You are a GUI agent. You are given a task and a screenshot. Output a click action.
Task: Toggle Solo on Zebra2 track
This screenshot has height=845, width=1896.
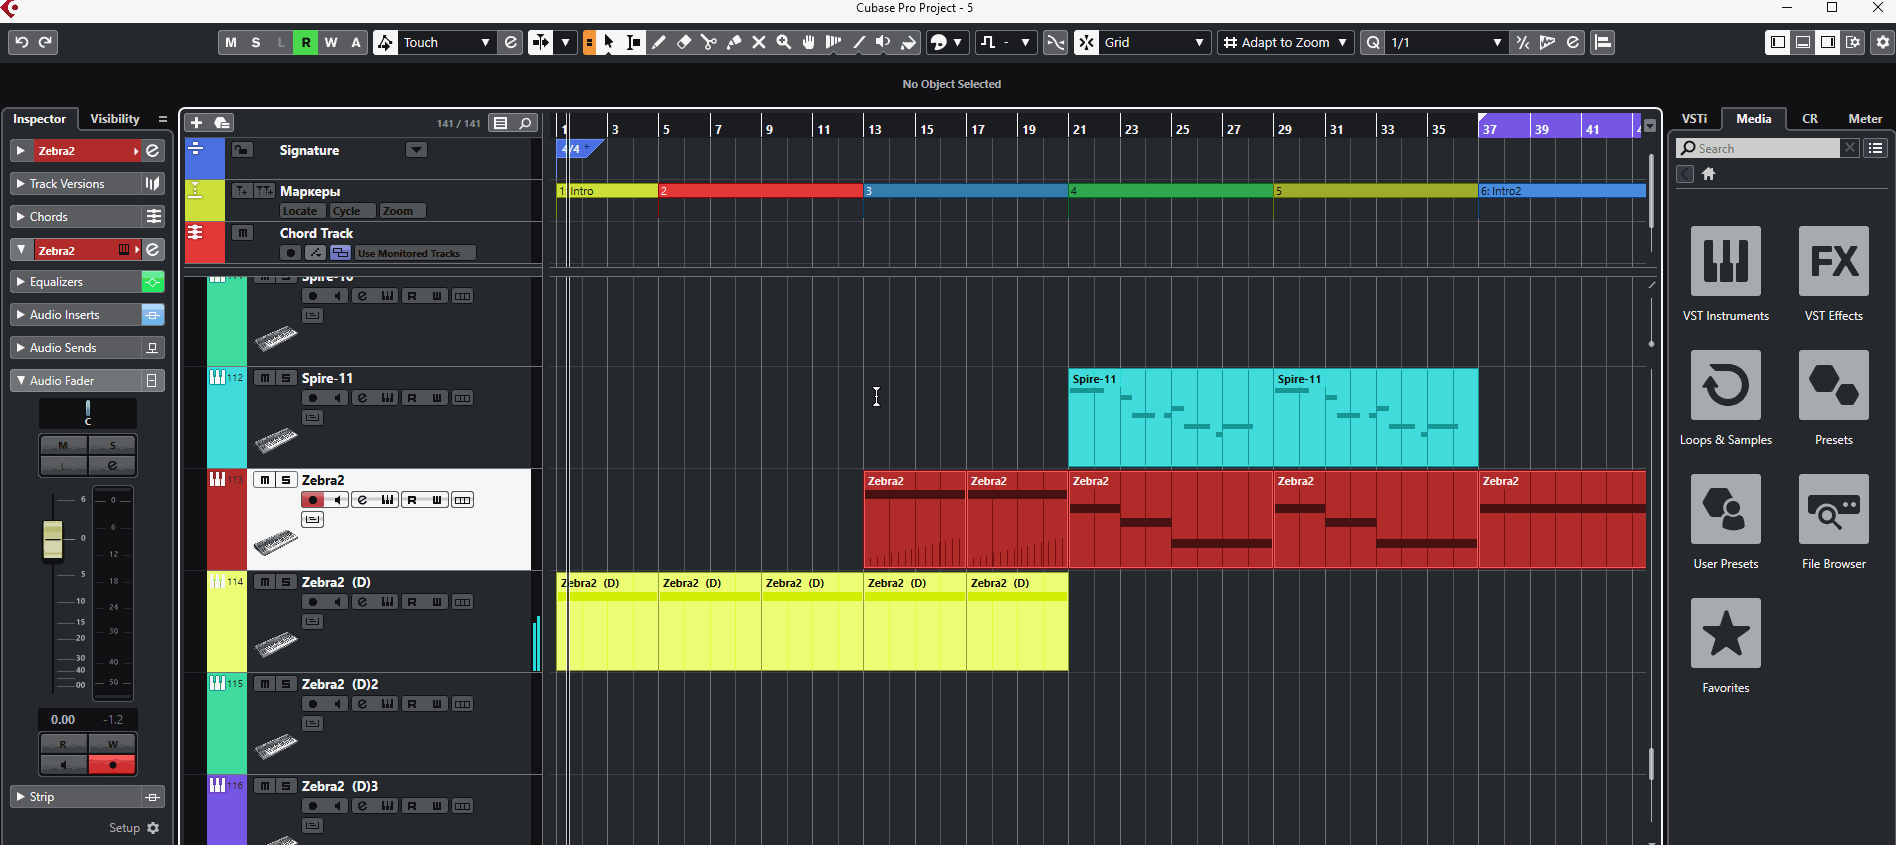(286, 480)
